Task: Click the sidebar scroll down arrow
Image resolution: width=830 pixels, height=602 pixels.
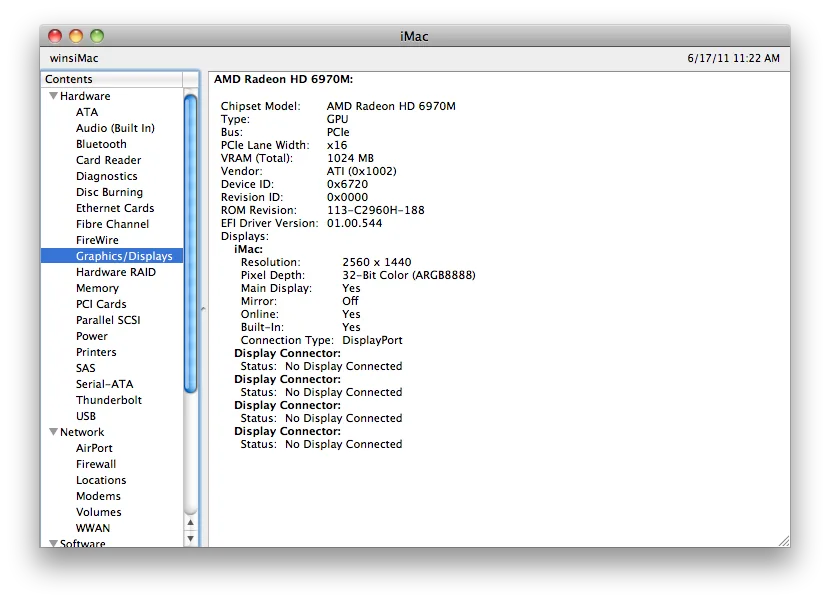Action: [x=191, y=538]
